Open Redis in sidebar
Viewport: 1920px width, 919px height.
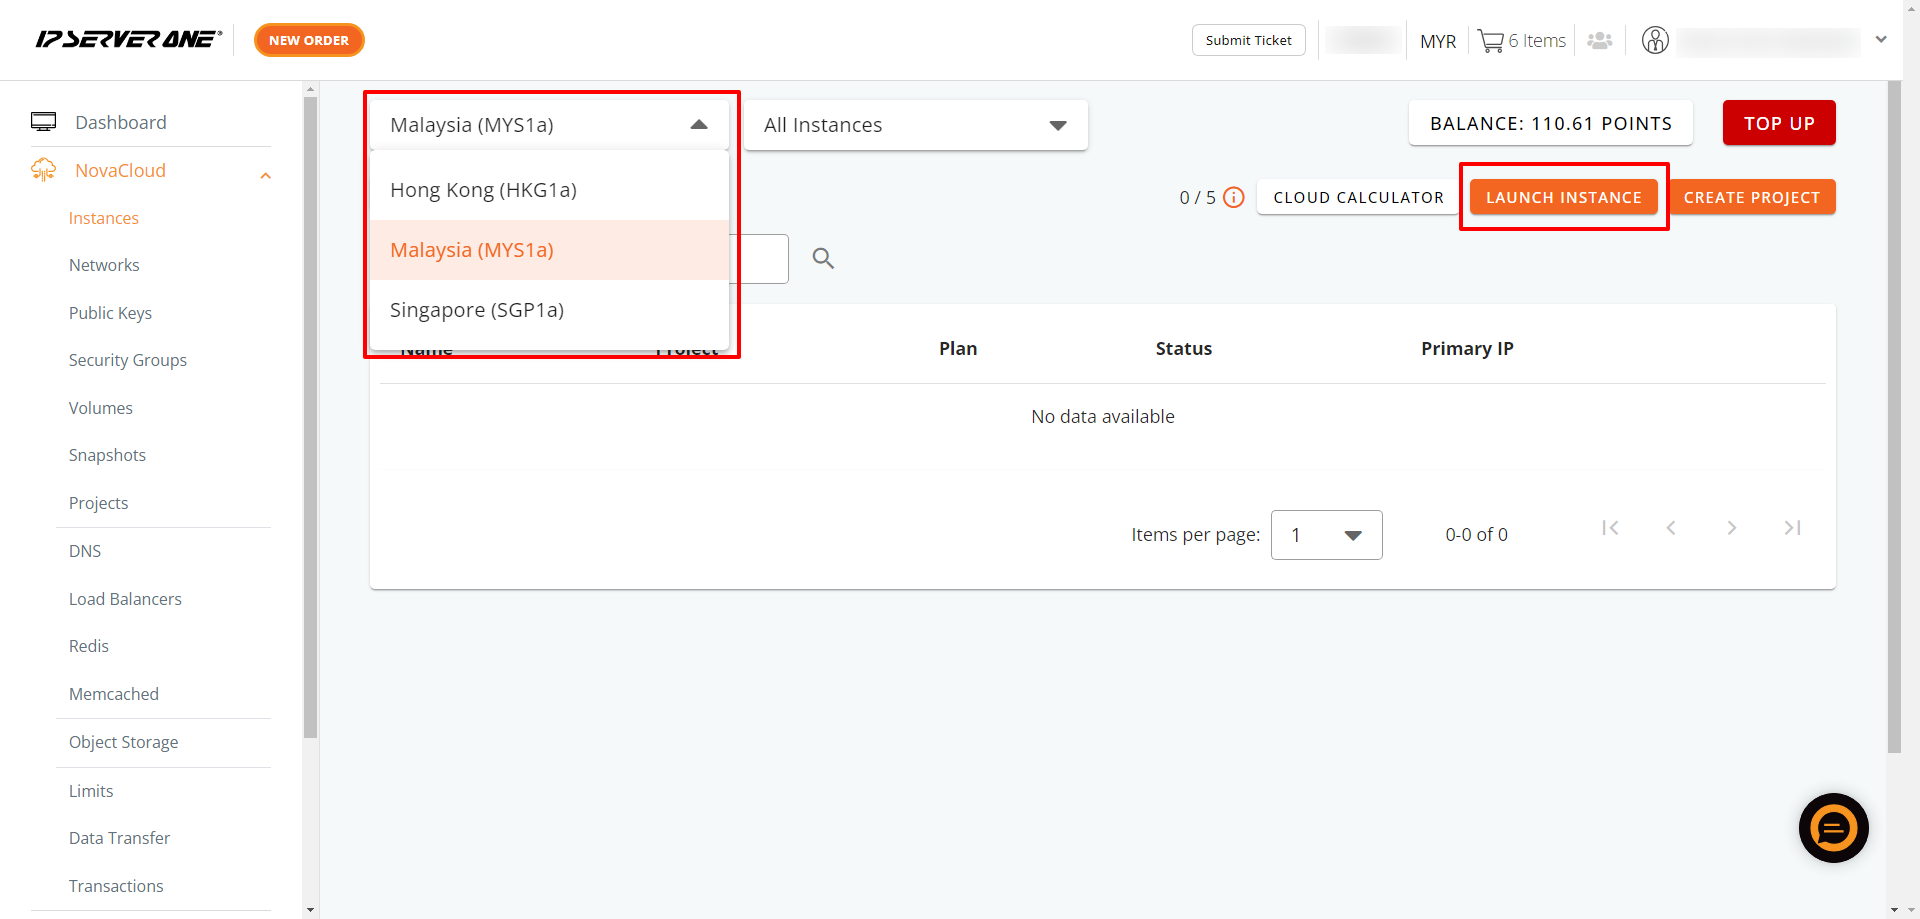coord(89,646)
